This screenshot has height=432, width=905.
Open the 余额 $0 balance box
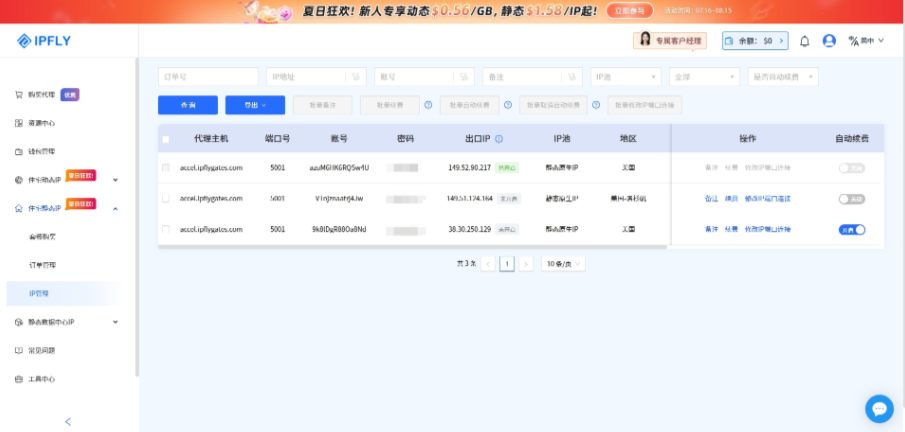[755, 41]
